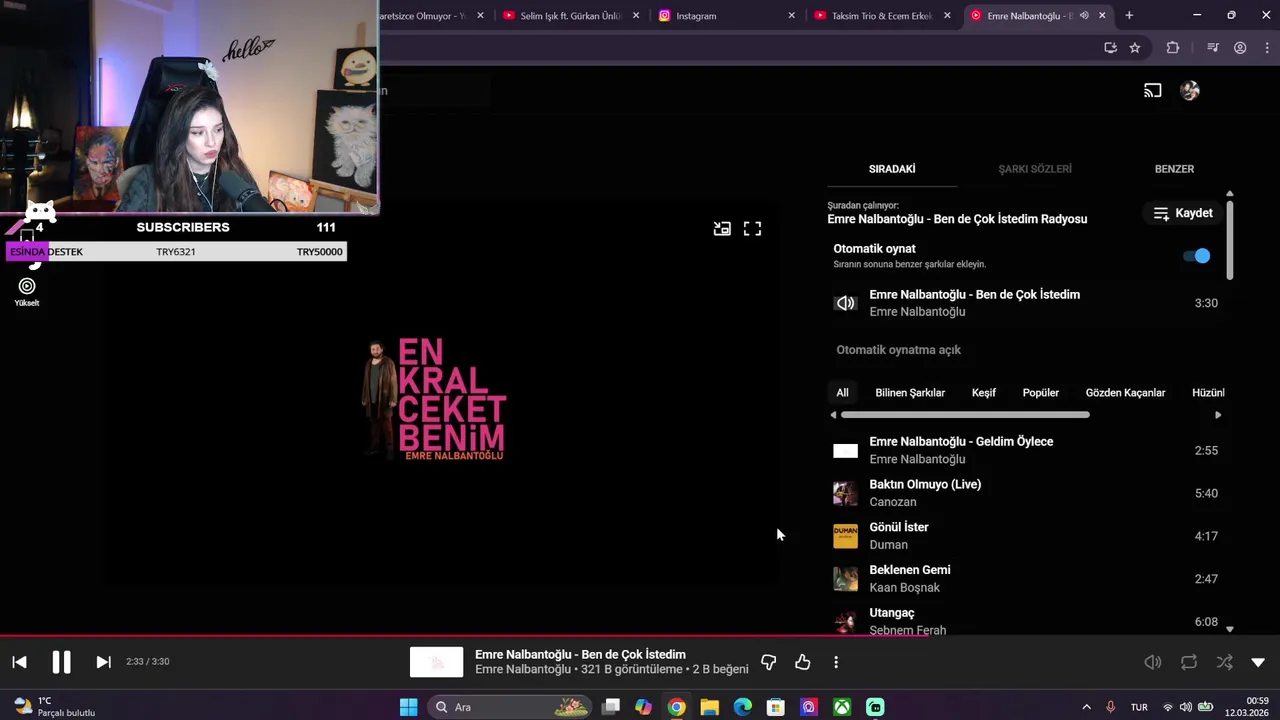Viewport: 1280px width, 720px height.
Task: Open the Chrome extensions puzzle icon
Action: tap(1173, 48)
